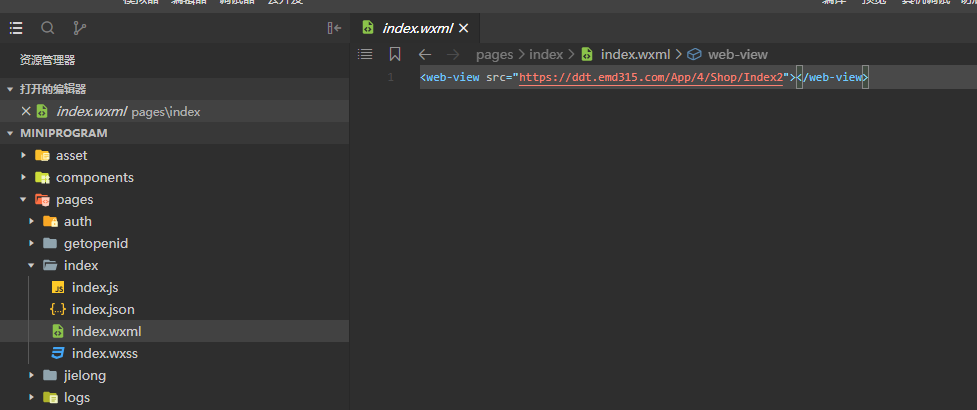Click the outline list icon beside breadcrumb
The height and width of the screenshot is (410, 977).
365,54
